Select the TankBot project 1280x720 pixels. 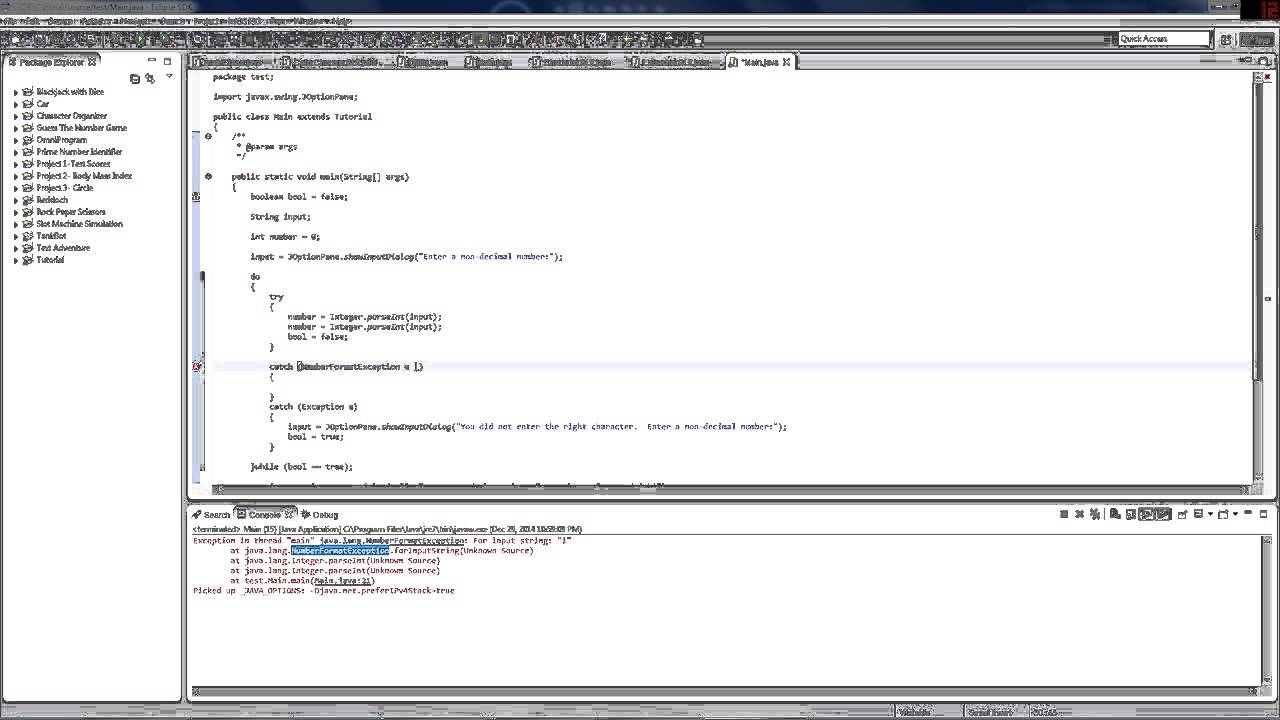[x=51, y=236]
